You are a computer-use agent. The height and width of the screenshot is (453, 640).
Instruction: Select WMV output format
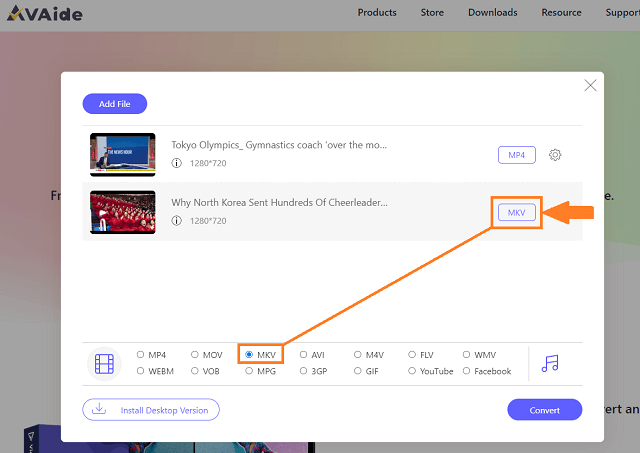pos(466,354)
